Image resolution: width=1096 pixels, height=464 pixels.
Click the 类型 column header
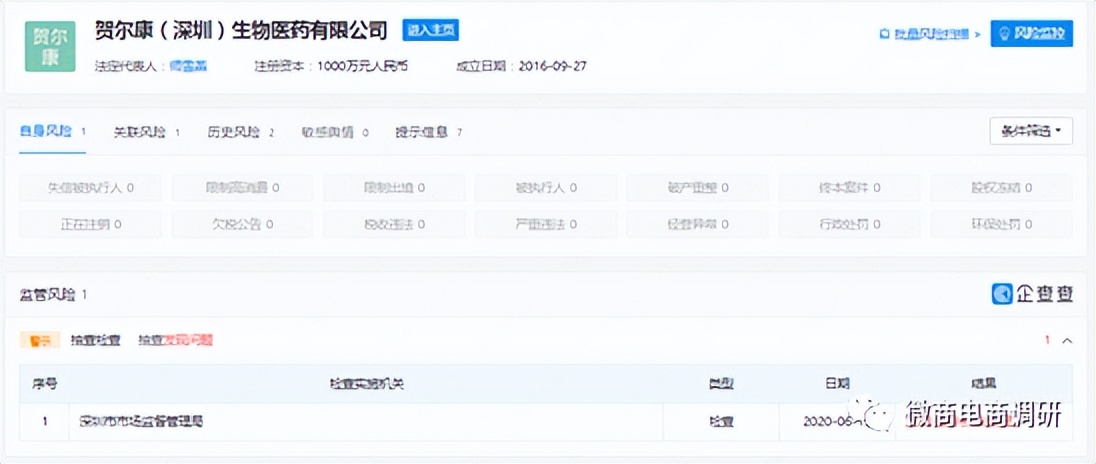click(x=721, y=384)
